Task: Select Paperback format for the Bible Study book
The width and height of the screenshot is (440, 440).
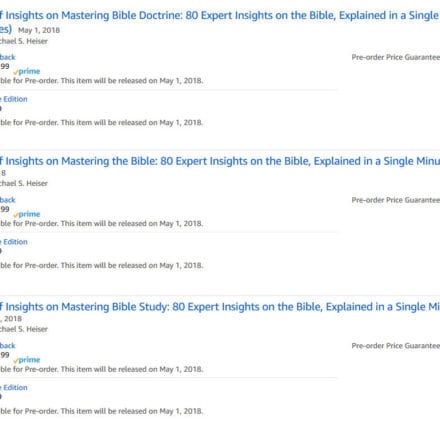Action: point(8,345)
